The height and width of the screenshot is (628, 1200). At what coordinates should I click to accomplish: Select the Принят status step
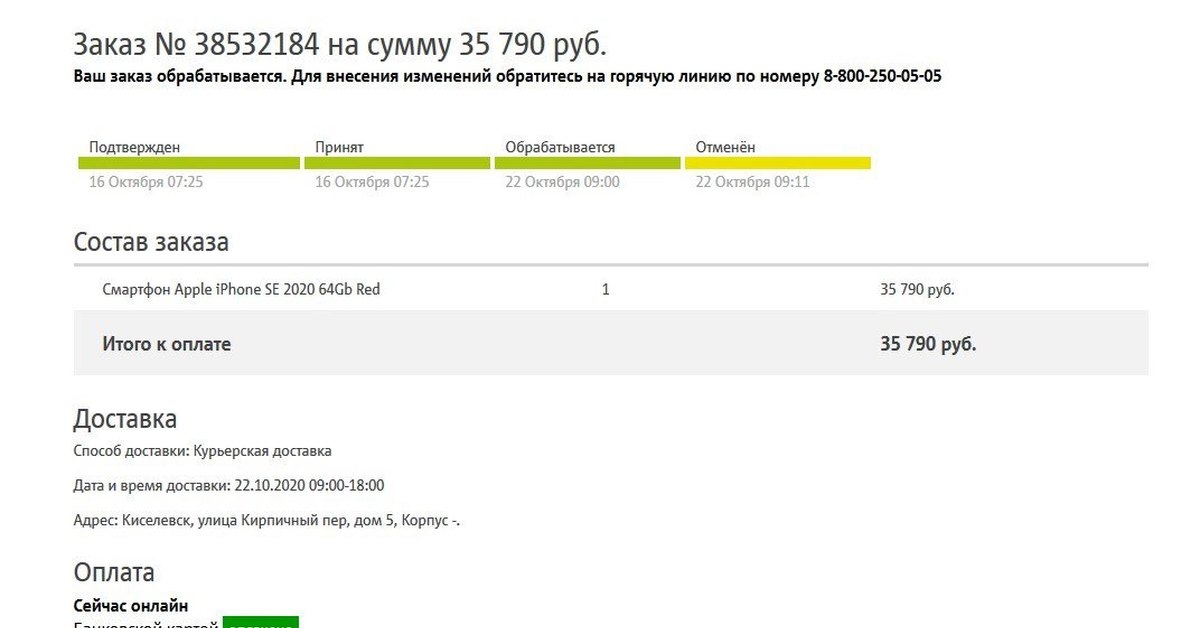(339, 147)
